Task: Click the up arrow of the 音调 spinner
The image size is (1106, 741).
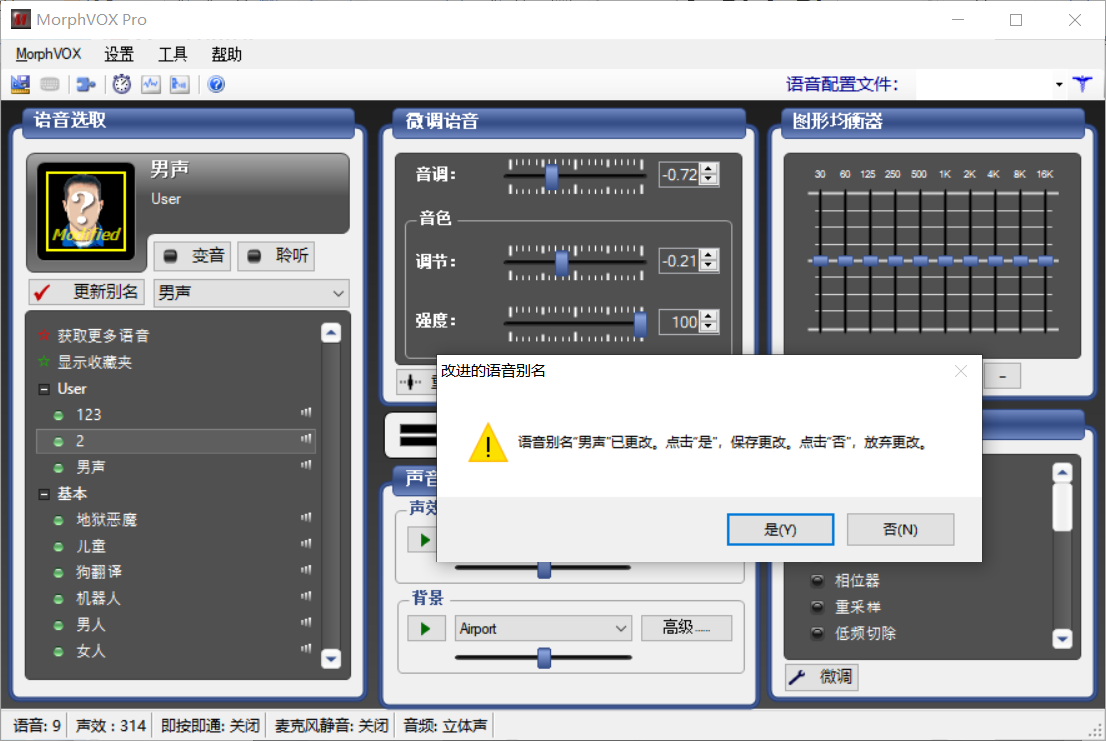Action: 710,169
